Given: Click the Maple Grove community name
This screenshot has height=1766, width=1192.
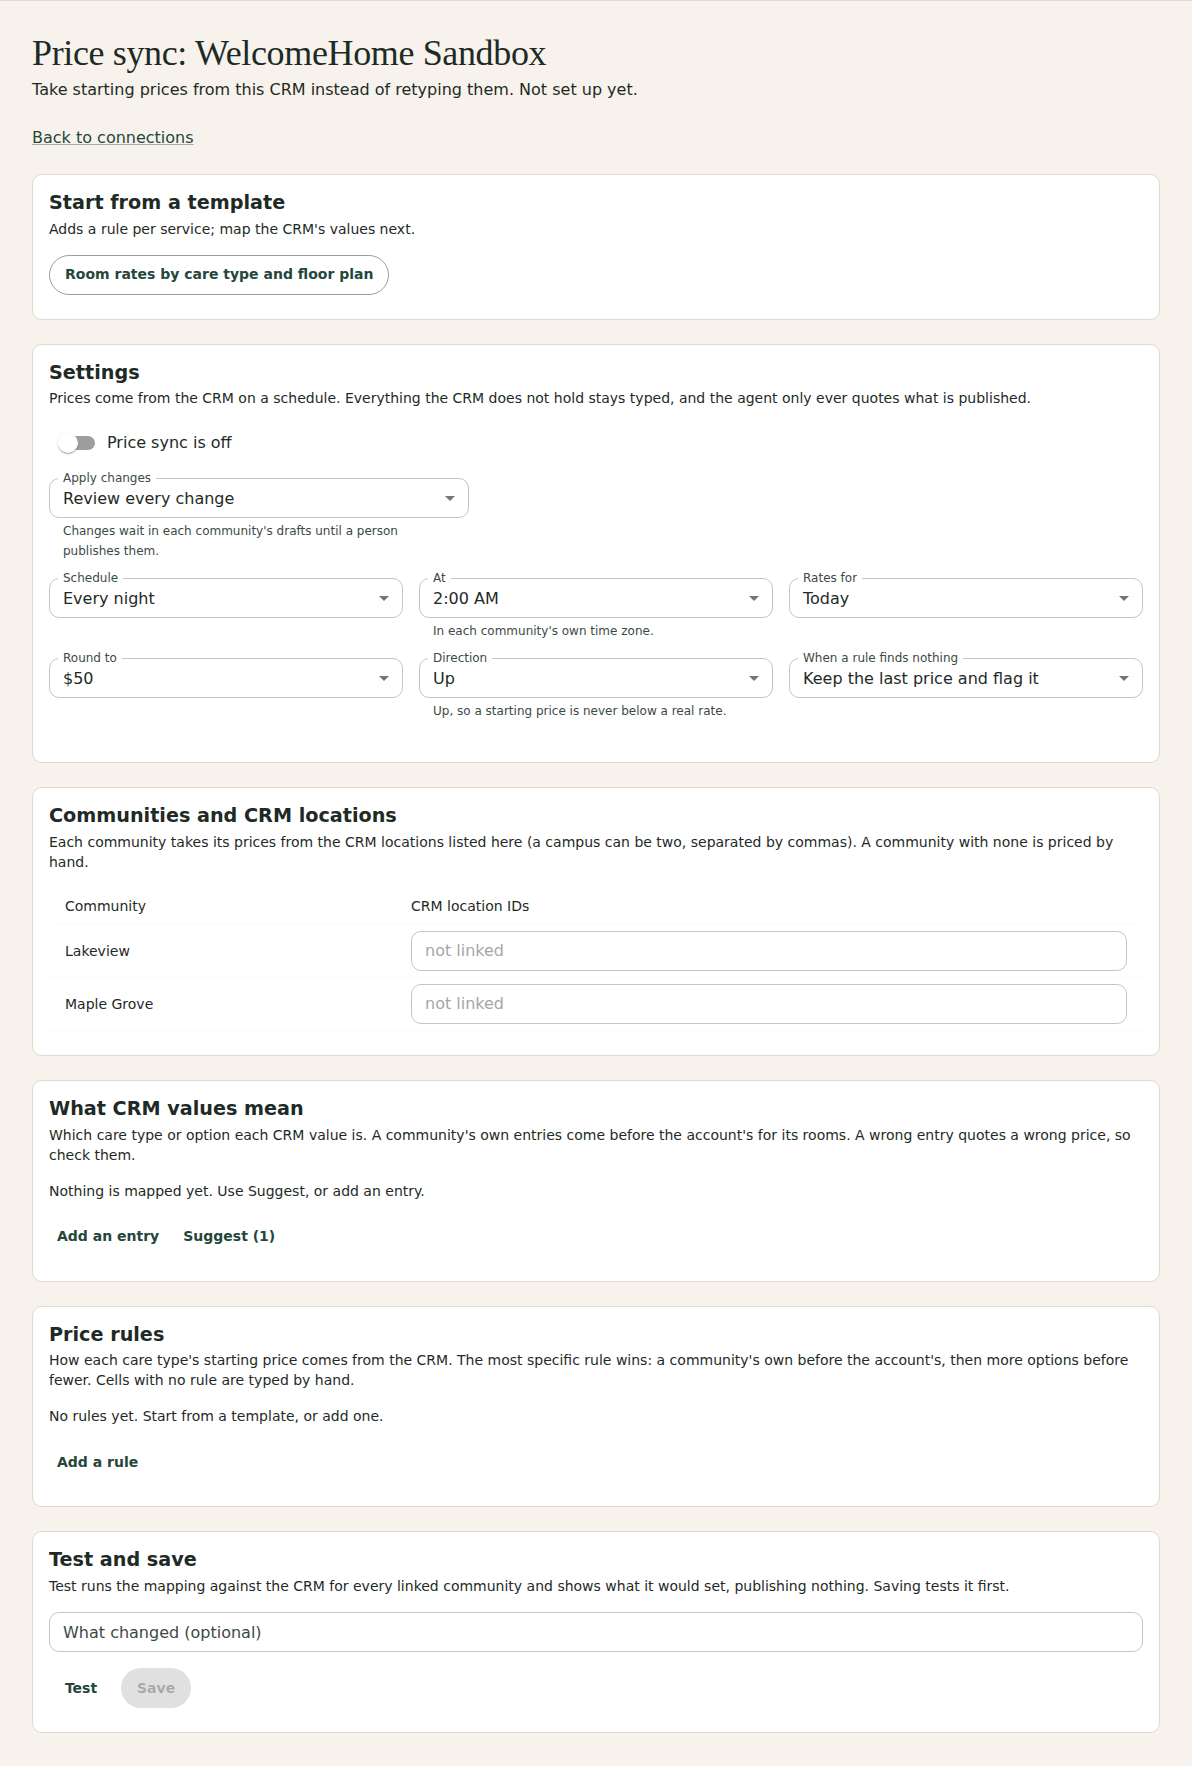Looking at the screenshot, I should pyautogui.click(x=109, y=1004).
